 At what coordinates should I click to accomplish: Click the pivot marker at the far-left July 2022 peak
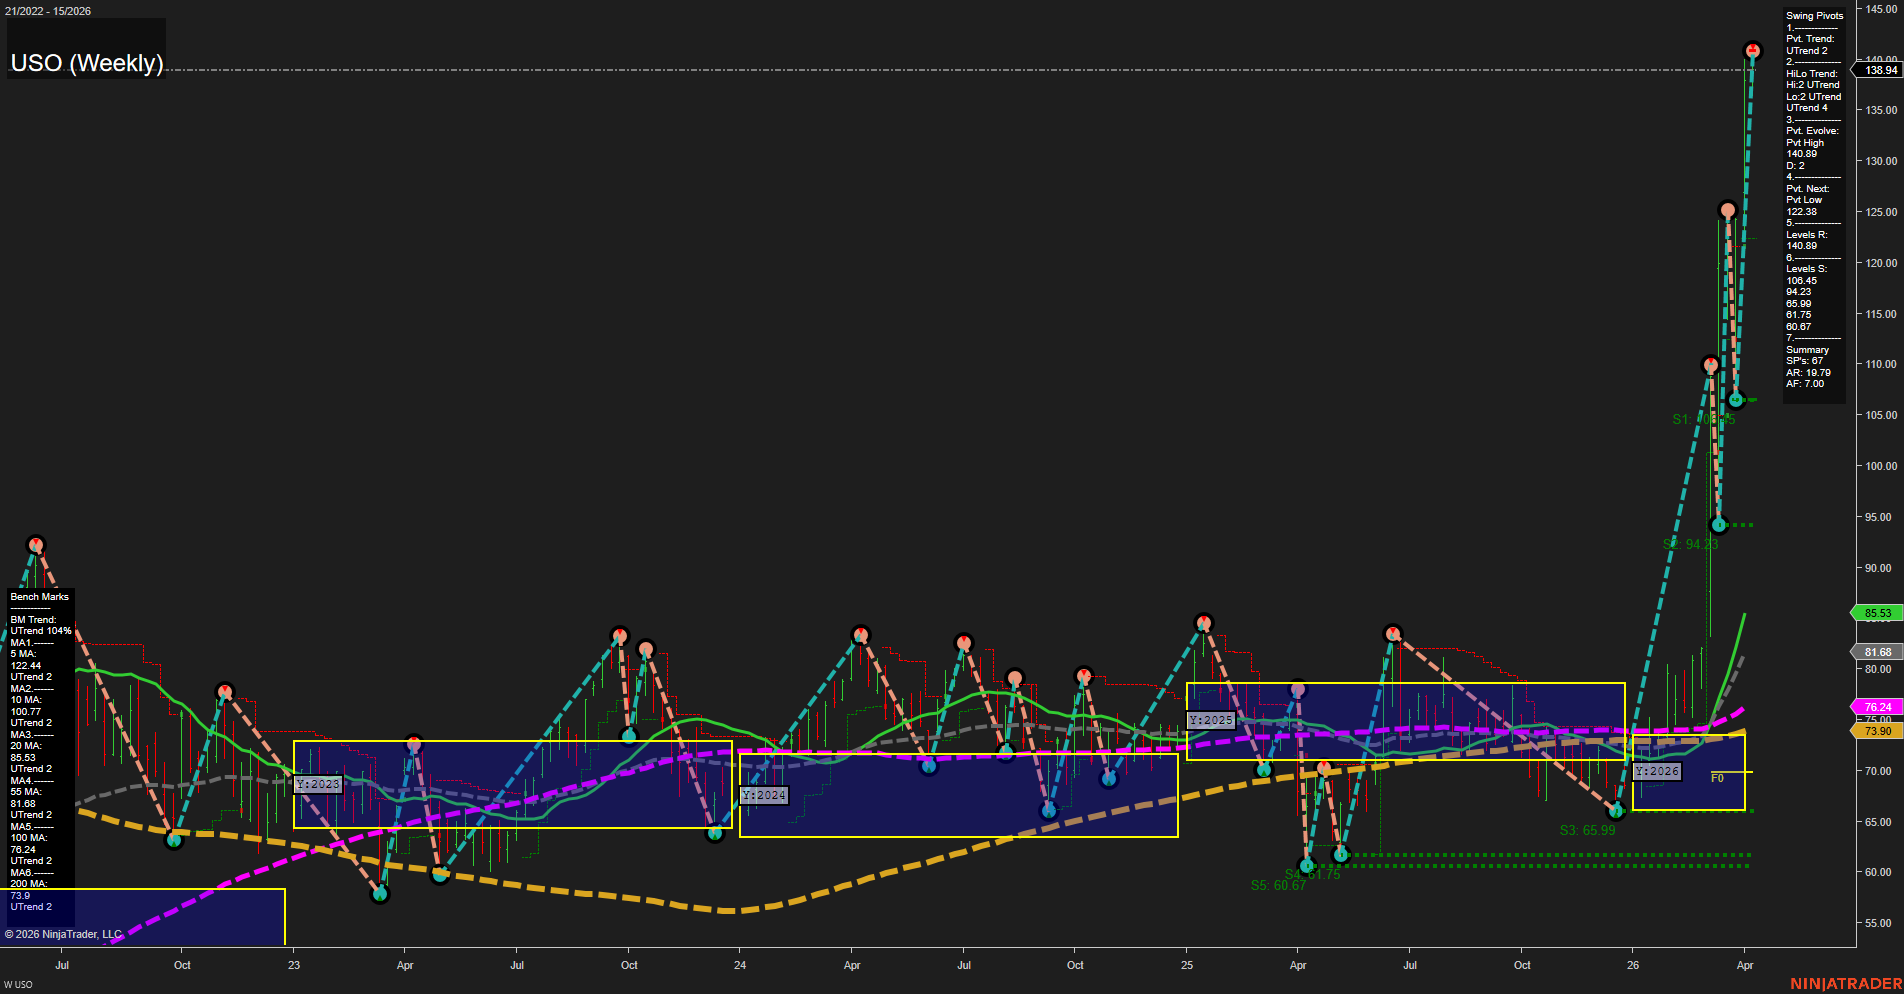coord(36,544)
